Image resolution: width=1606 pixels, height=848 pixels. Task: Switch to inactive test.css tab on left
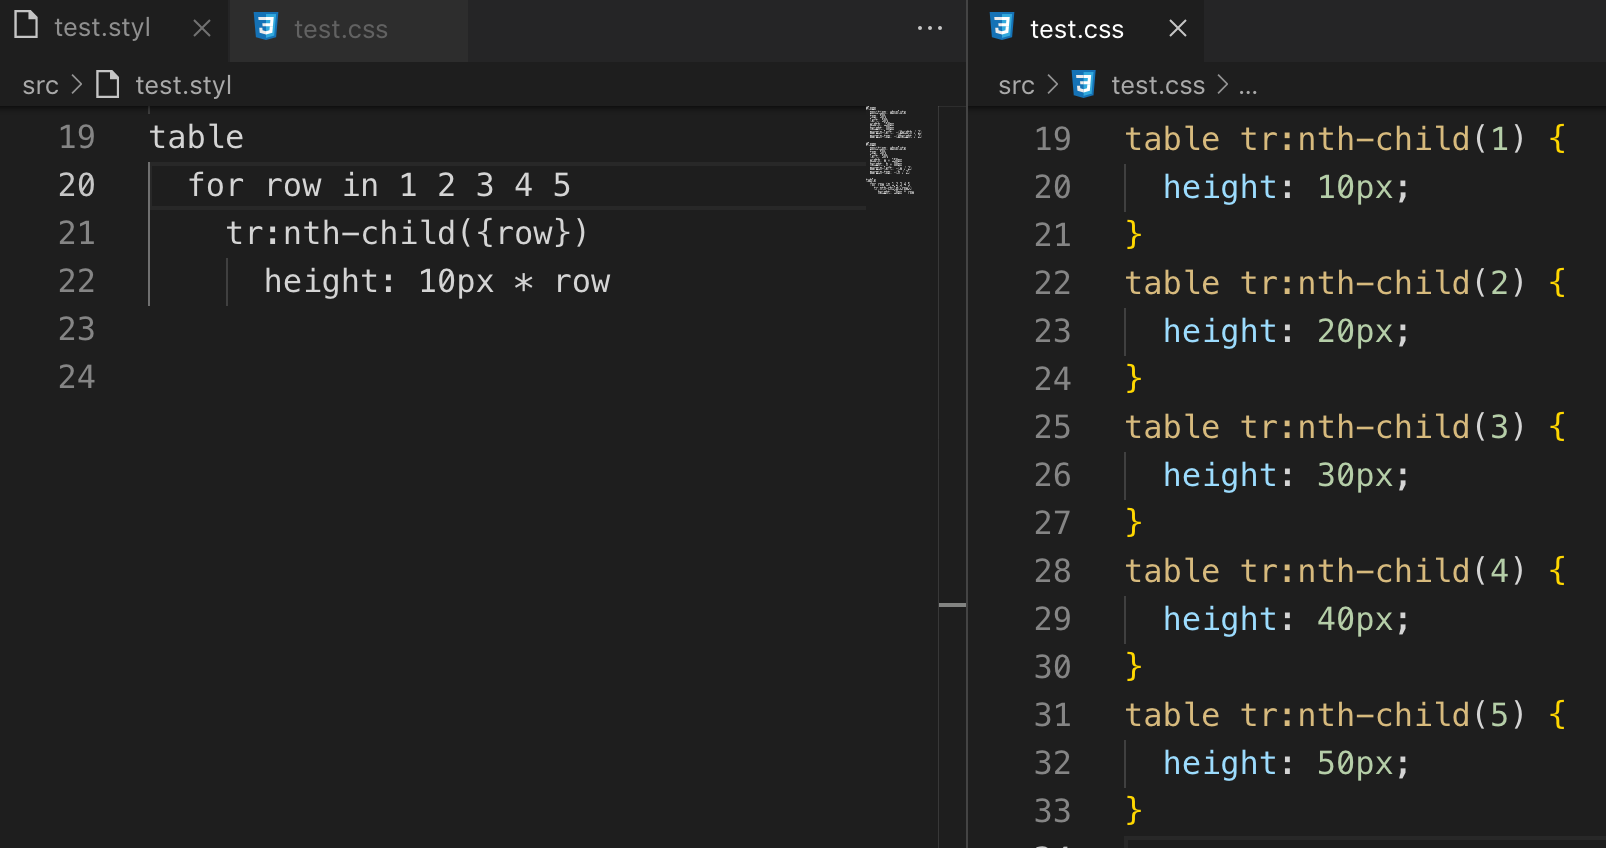point(340,30)
